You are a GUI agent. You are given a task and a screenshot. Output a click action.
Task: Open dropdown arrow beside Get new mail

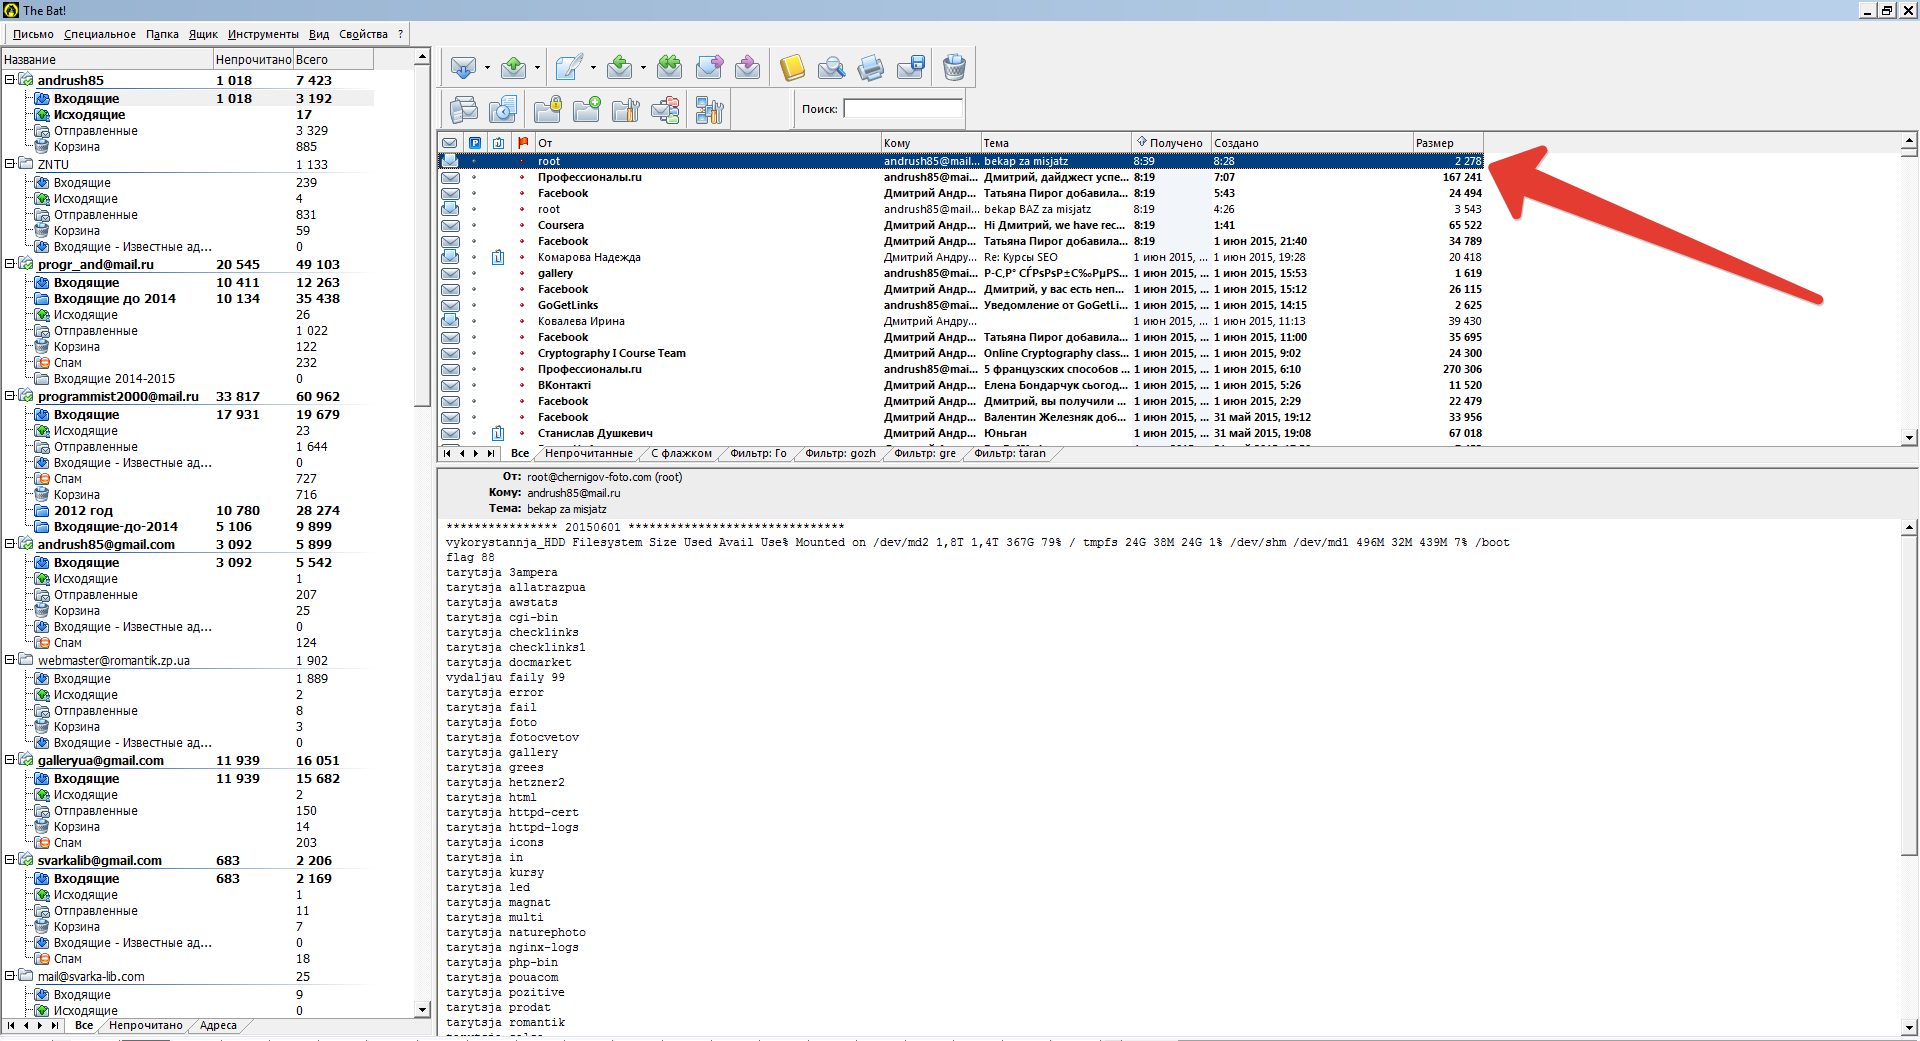click(487, 68)
